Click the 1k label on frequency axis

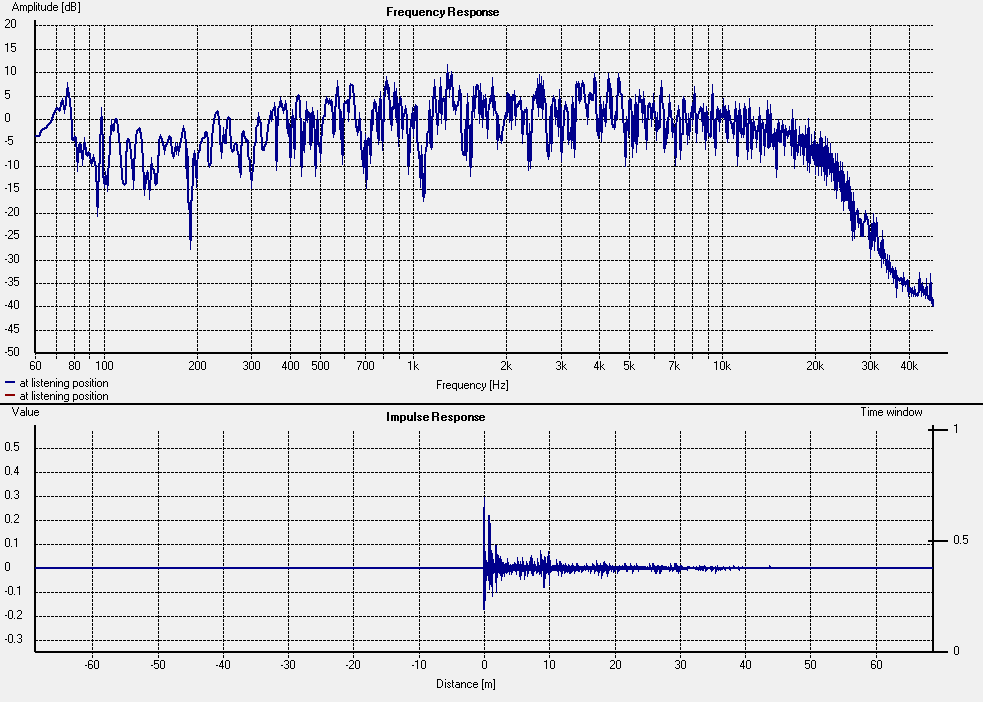tap(412, 366)
